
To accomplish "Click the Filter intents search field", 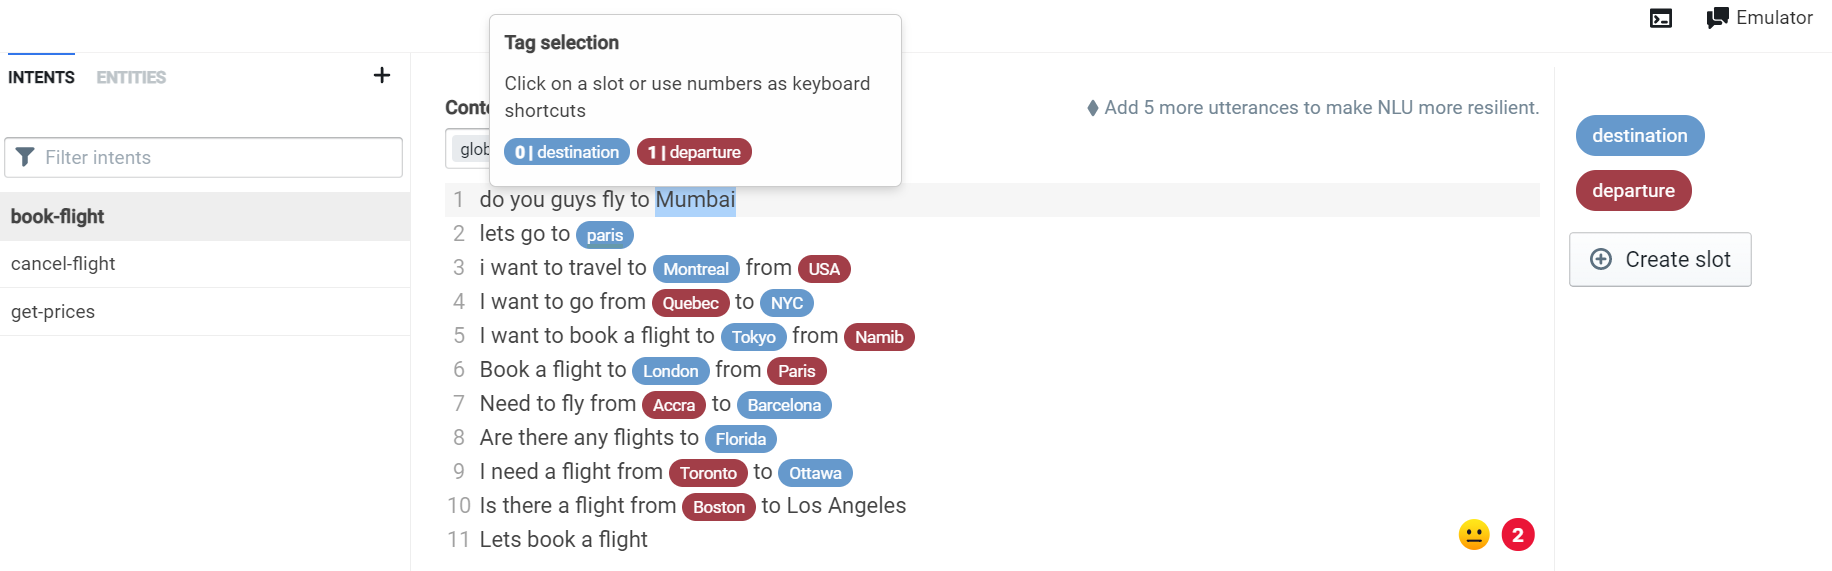I will (220, 158).
